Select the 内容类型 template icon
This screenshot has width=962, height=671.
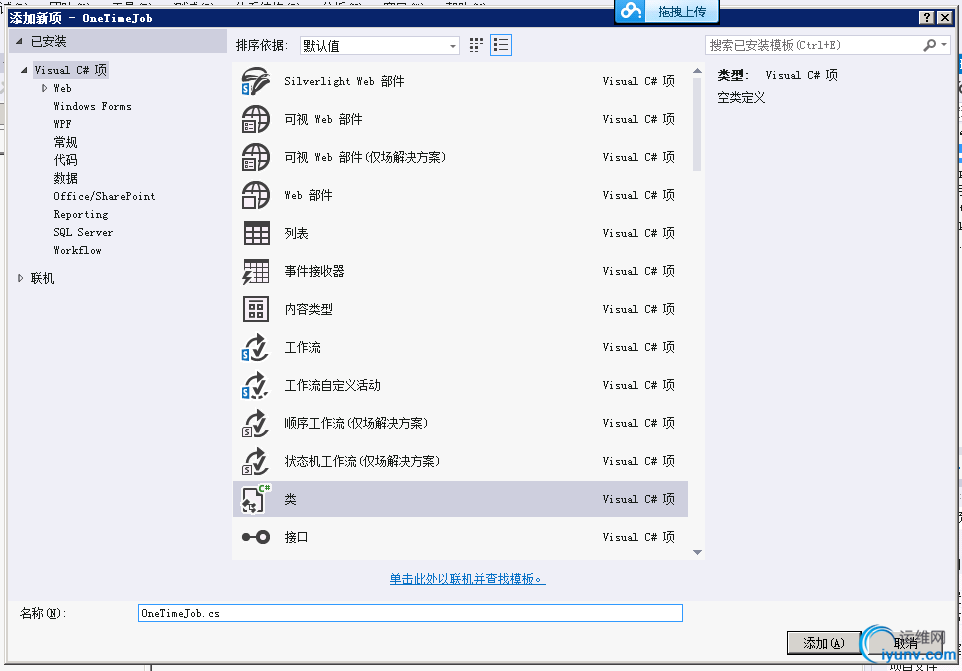click(256, 309)
